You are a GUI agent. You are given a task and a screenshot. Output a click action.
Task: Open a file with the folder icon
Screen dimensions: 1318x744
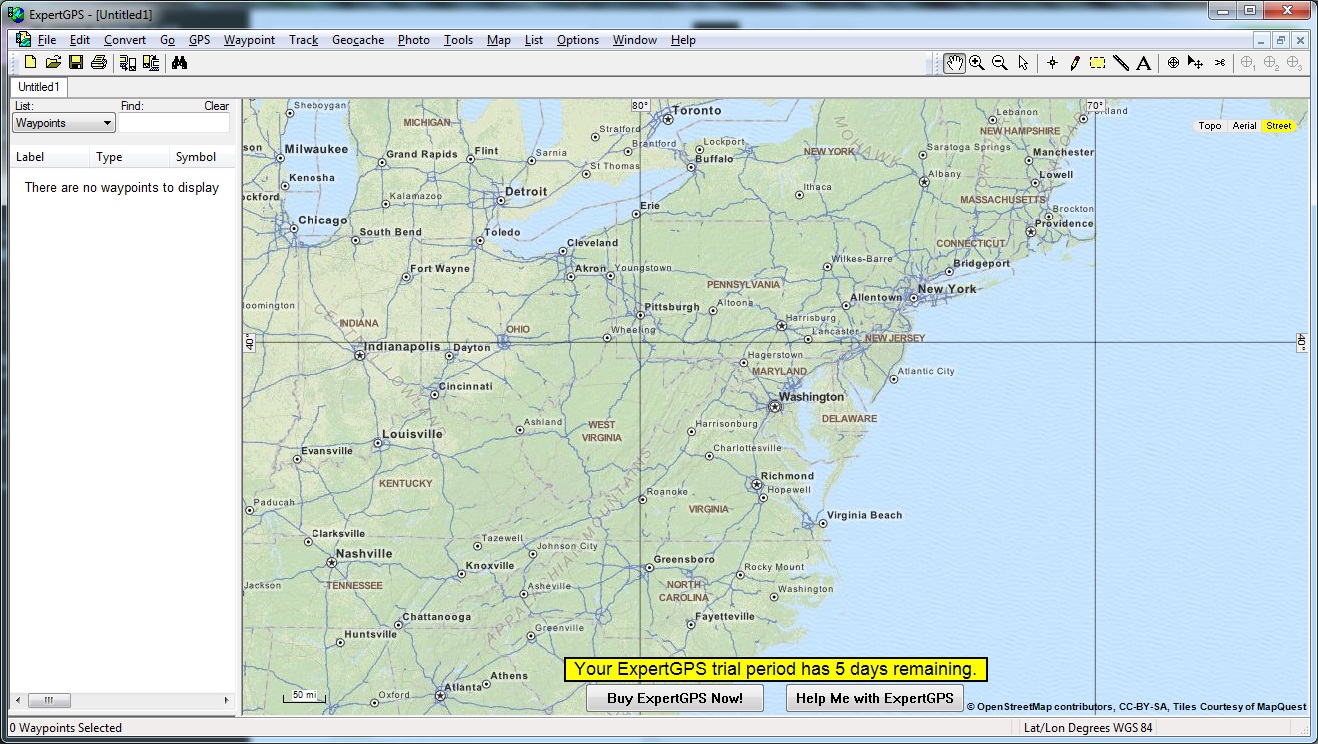(53, 62)
